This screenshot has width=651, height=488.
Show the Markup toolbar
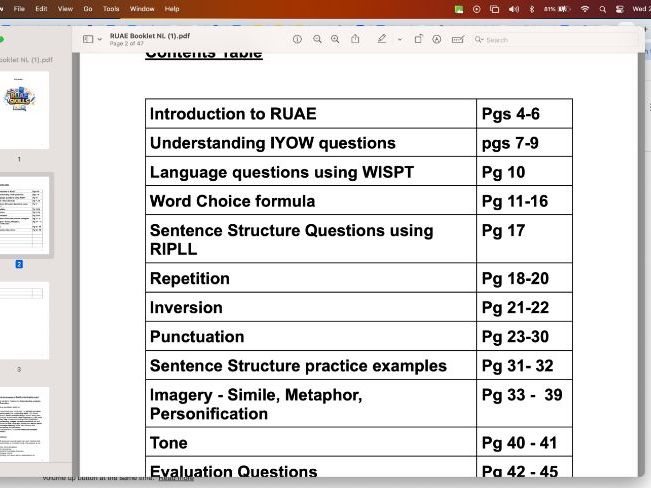pos(436,39)
